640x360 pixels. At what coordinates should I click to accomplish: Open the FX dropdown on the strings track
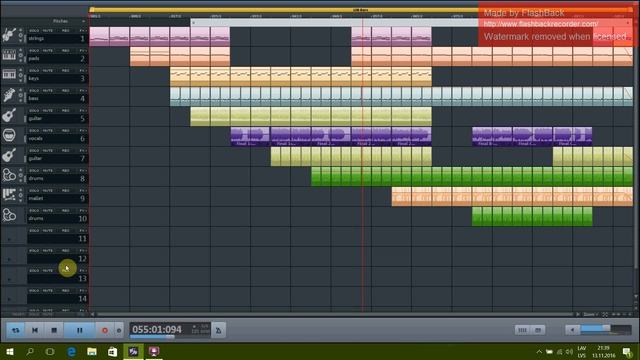[x=83, y=31]
